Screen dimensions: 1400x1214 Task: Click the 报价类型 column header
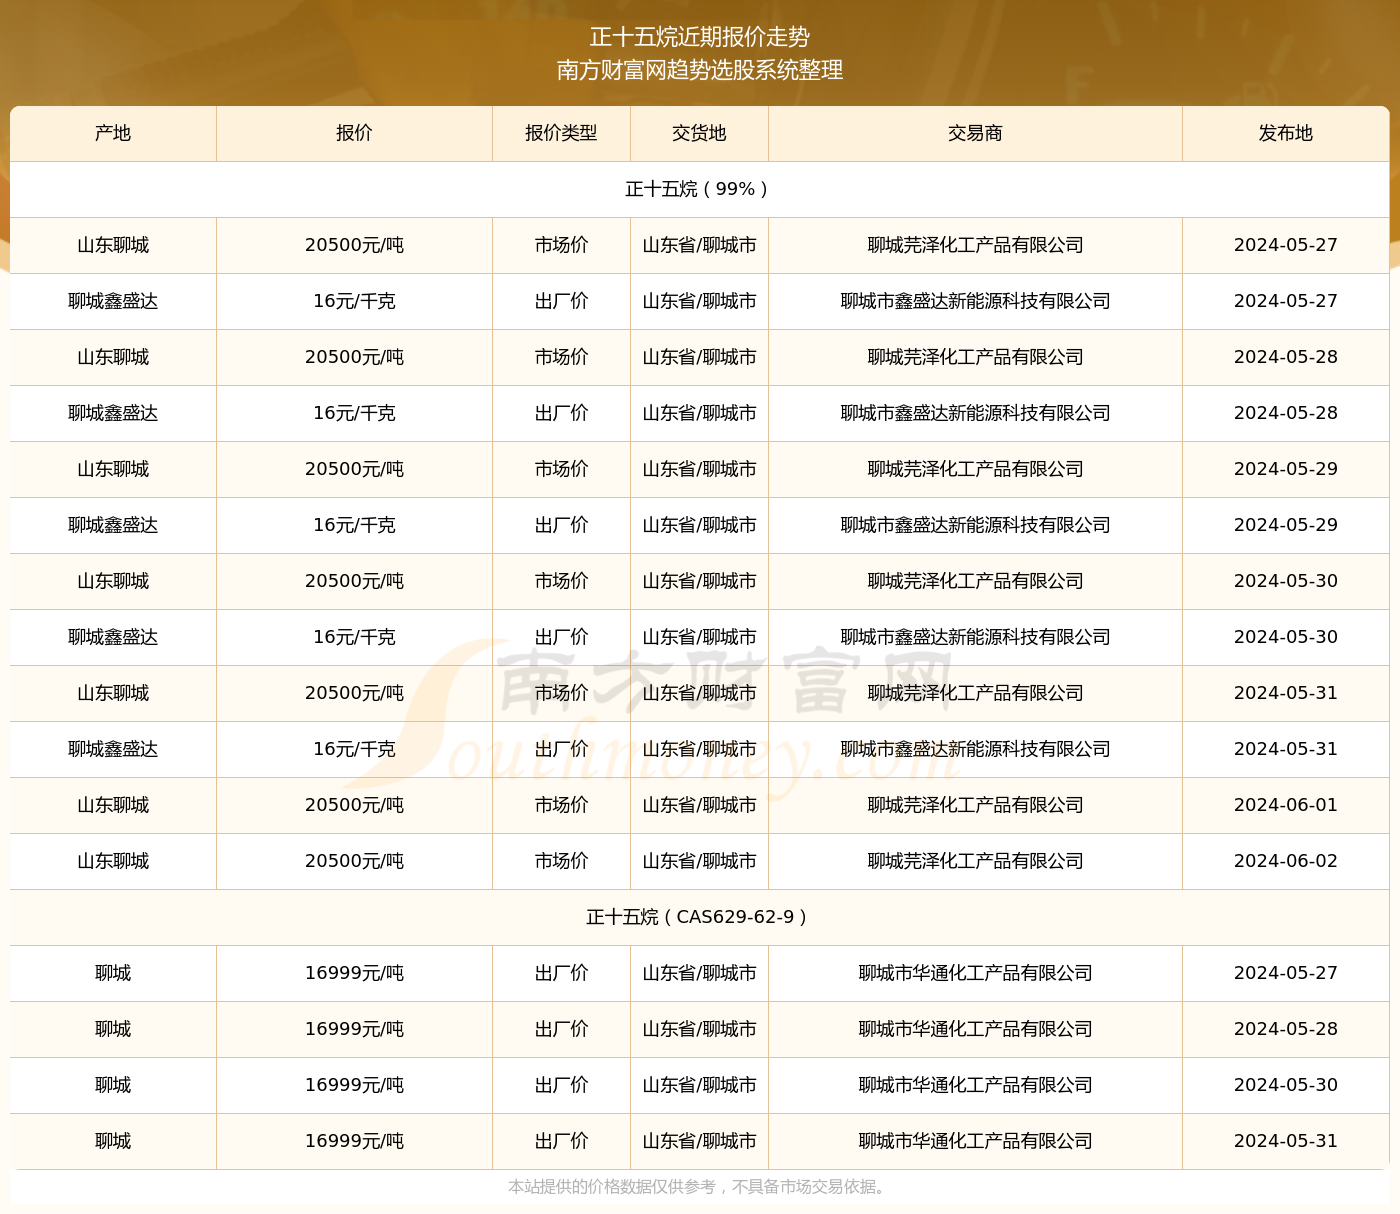click(561, 133)
